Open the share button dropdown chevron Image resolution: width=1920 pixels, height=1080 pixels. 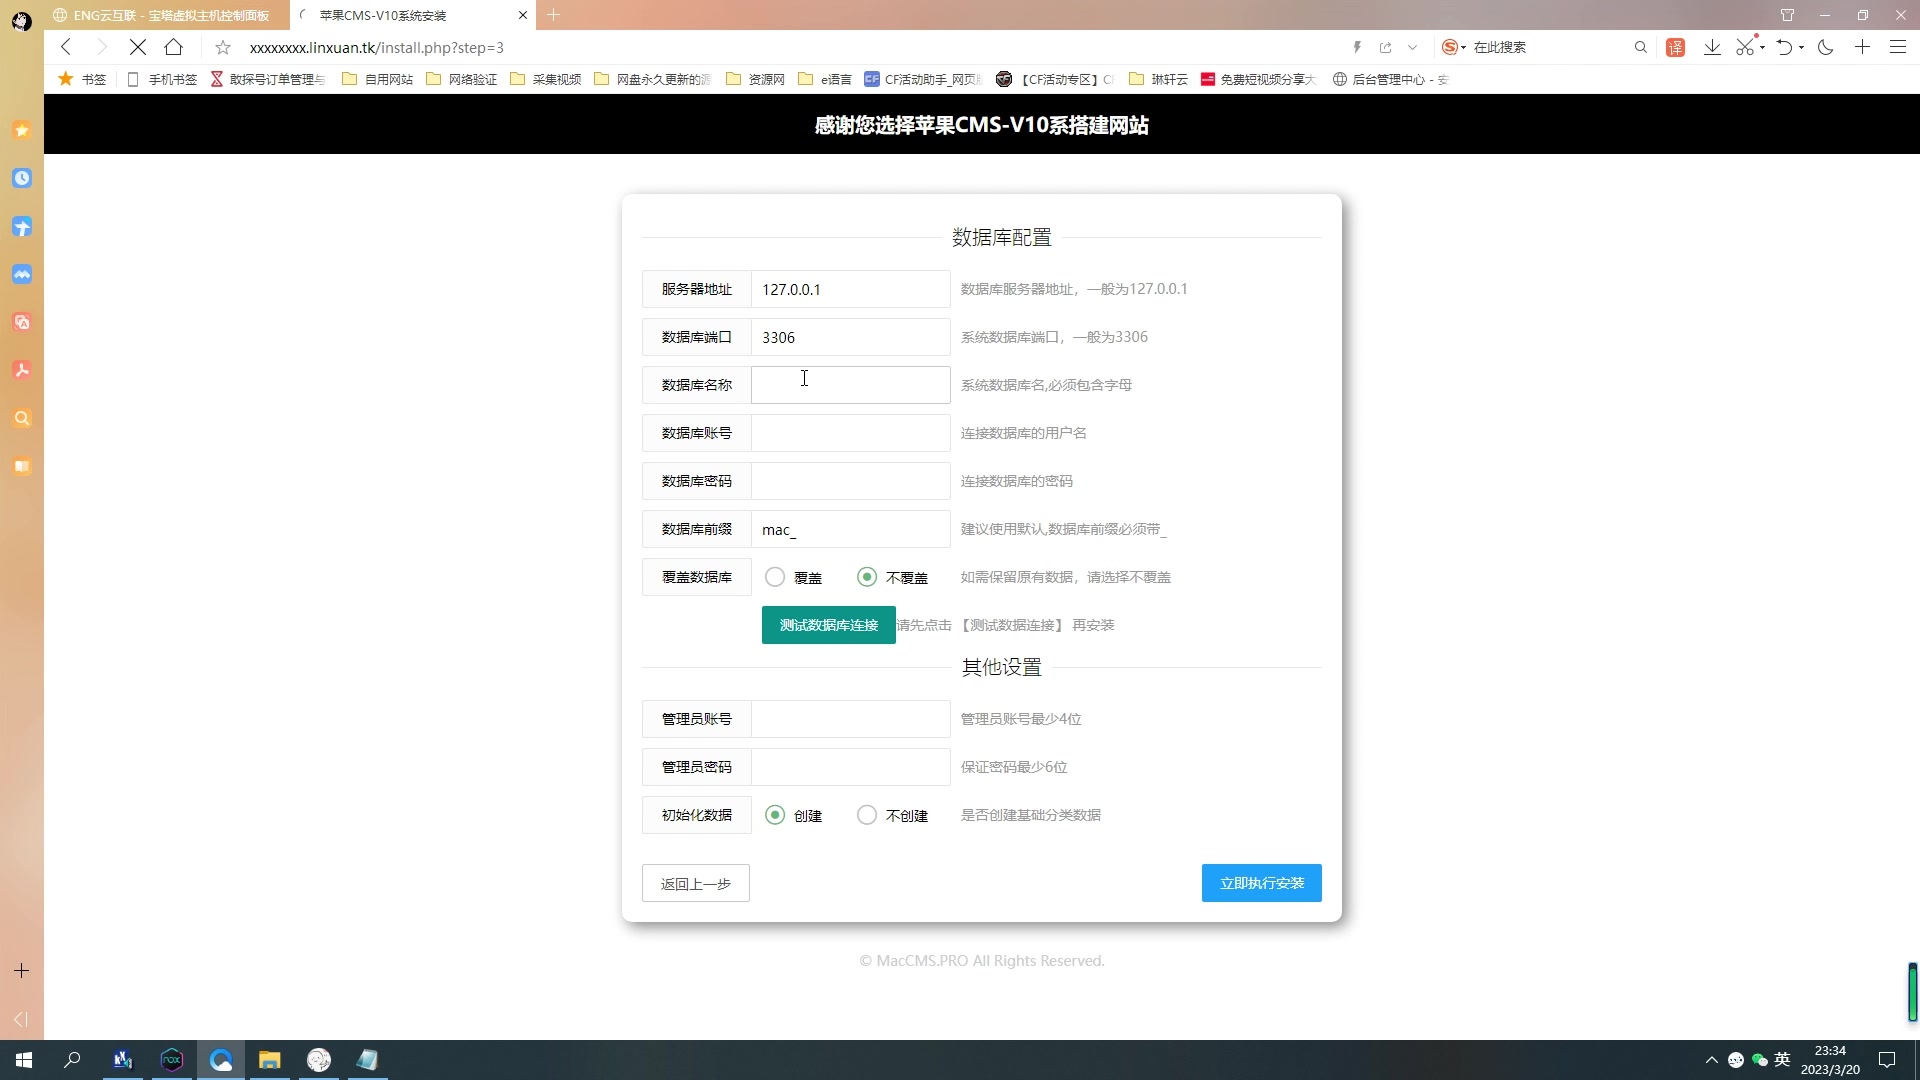click(1413, 47)
